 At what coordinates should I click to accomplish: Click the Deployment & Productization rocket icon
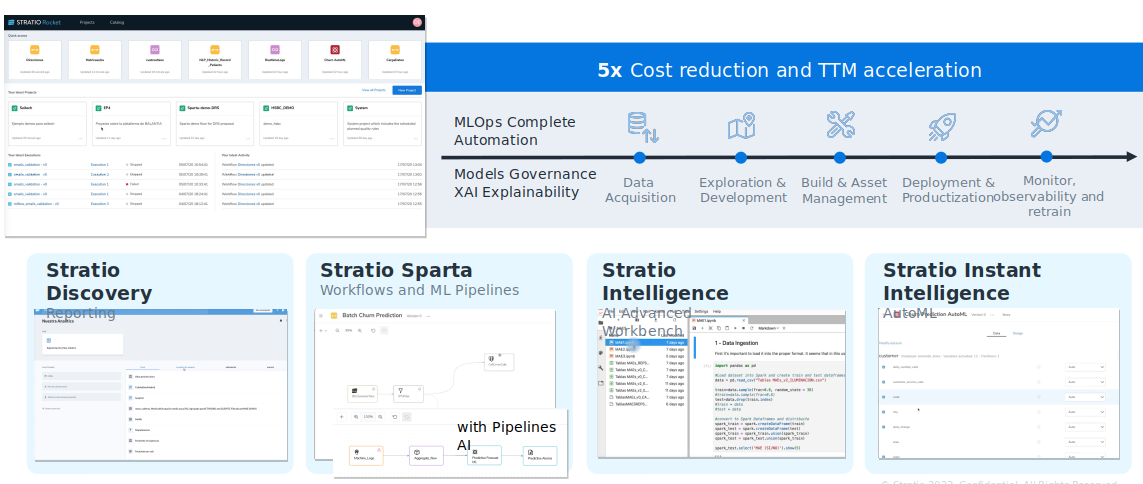(942, 127)
